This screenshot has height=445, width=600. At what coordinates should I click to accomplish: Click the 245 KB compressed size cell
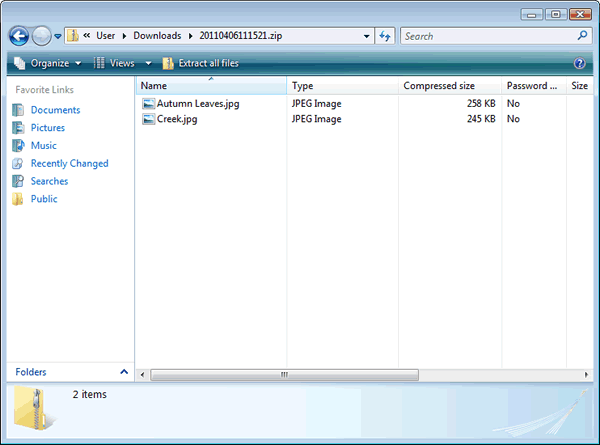481,119
